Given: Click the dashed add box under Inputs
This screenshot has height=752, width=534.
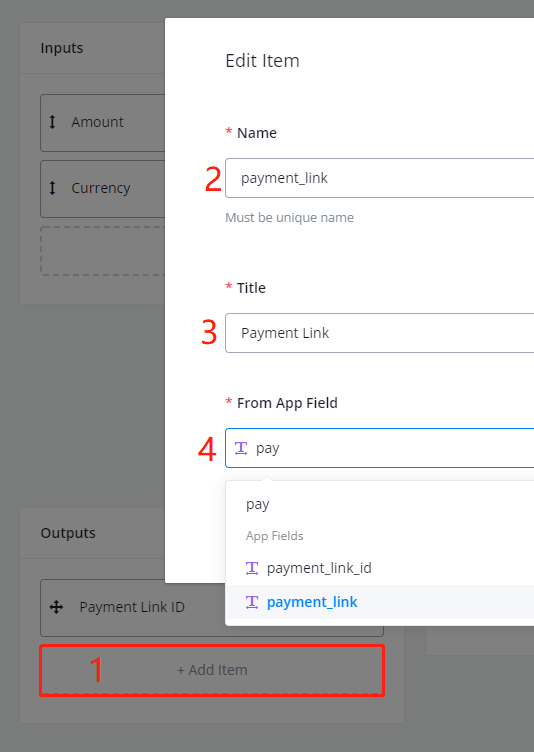Looking at the screenshot, I should point(103,251).
